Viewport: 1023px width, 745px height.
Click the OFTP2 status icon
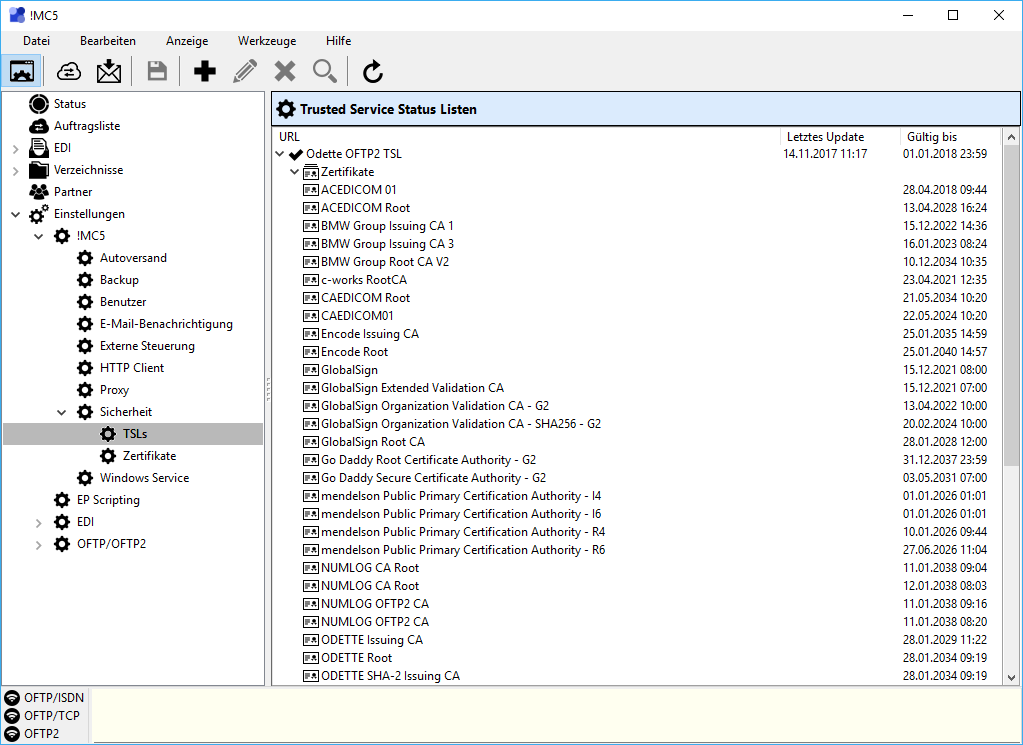pyautogui.click(x=12, y=734)
